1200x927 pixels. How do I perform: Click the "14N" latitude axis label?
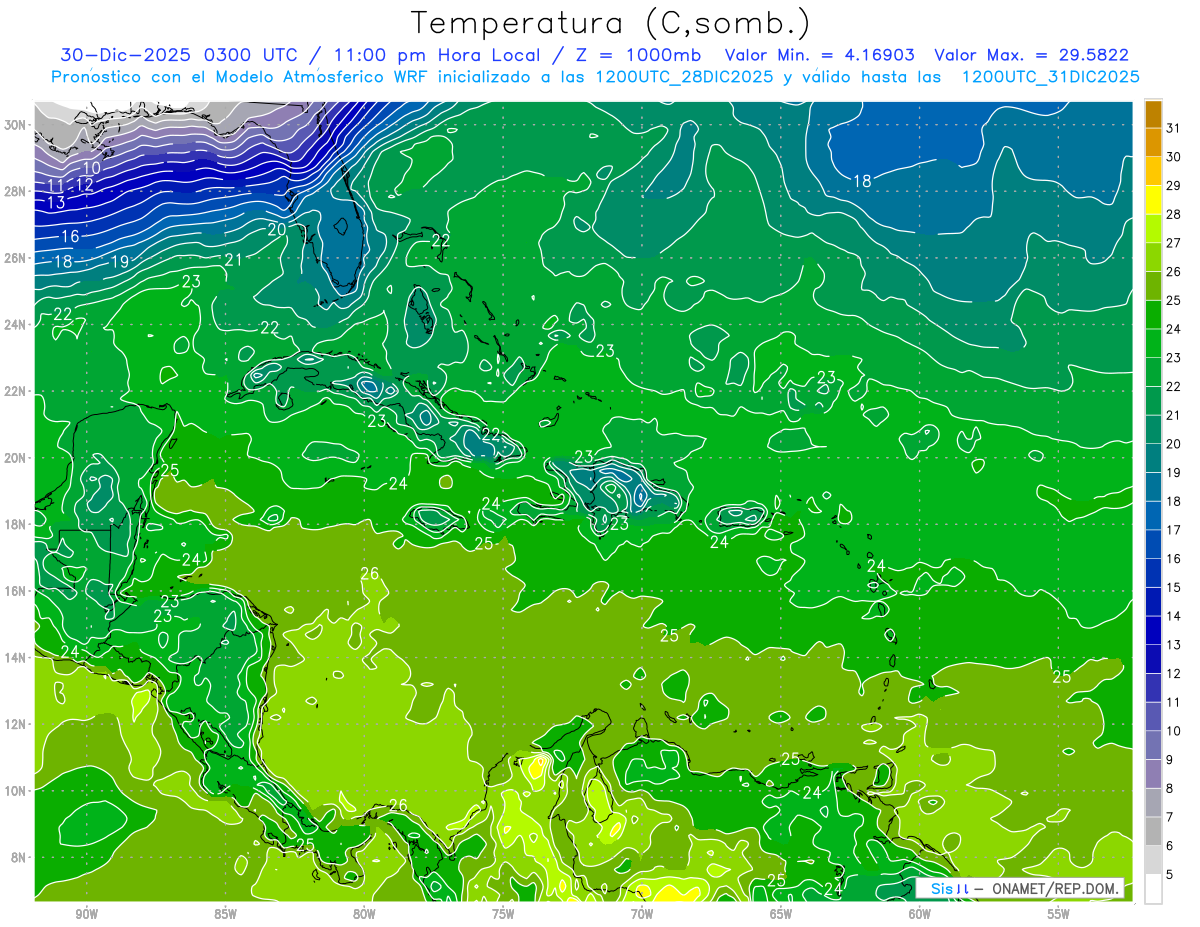(15, 657)
